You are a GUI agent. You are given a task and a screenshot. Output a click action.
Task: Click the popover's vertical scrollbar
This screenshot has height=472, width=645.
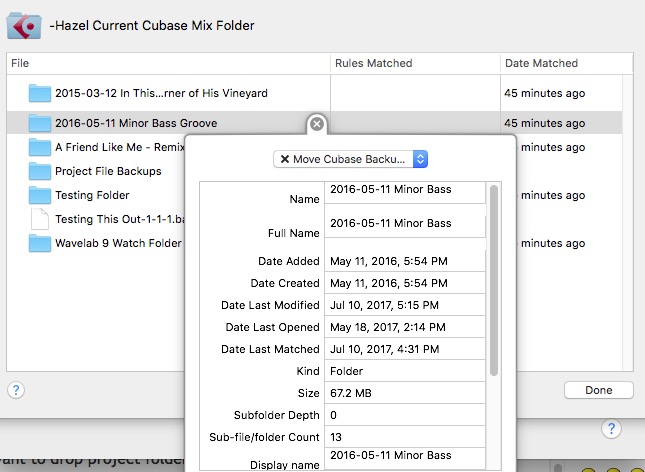pos(494,280)
